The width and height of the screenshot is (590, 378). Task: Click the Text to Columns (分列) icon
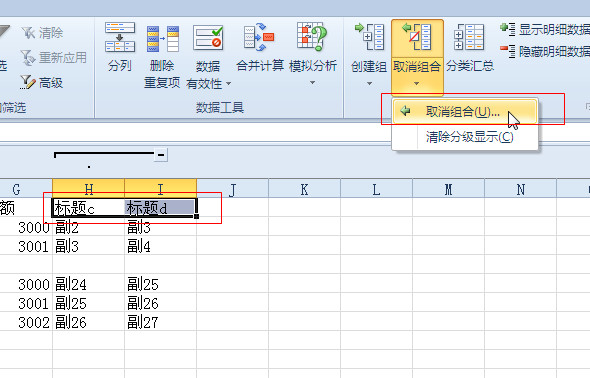click(120, 37)
